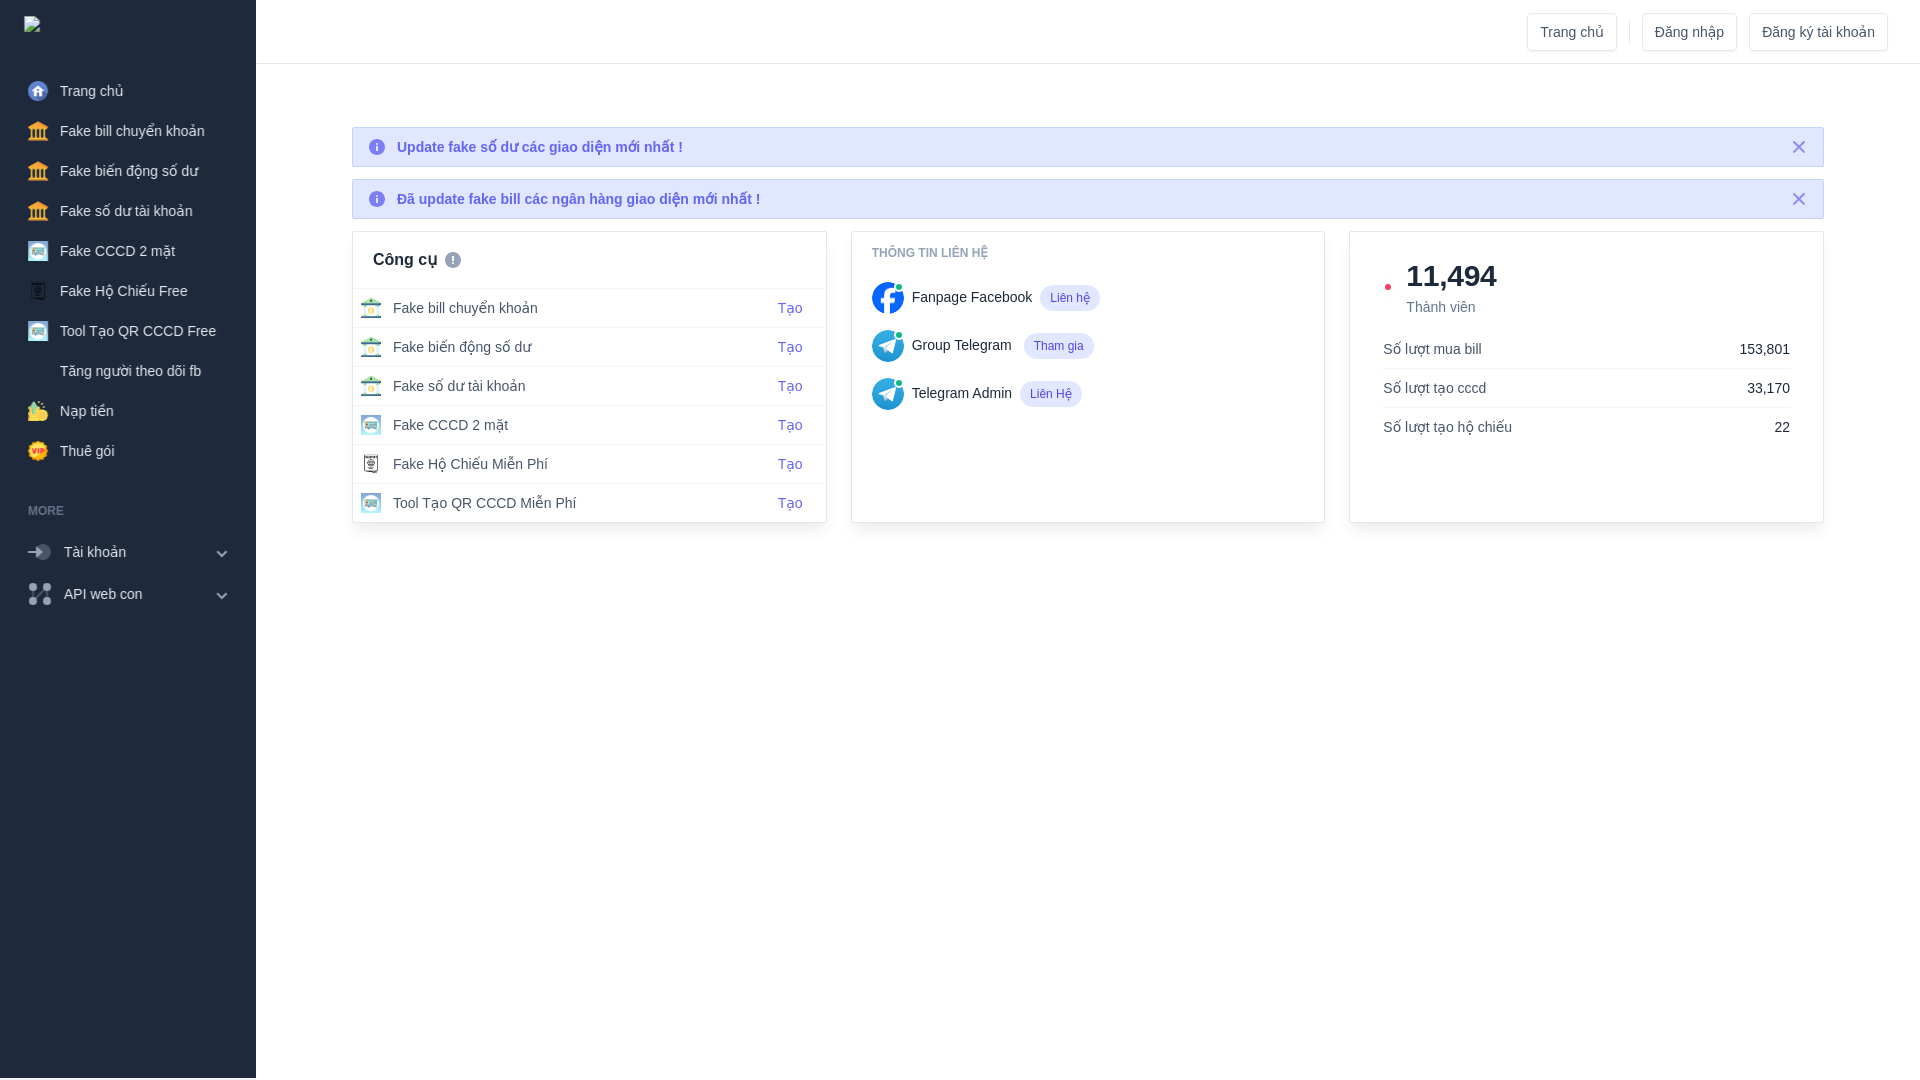Click the 'Số lượt tạo hộ chiếu' label

tap(1448, 427)
